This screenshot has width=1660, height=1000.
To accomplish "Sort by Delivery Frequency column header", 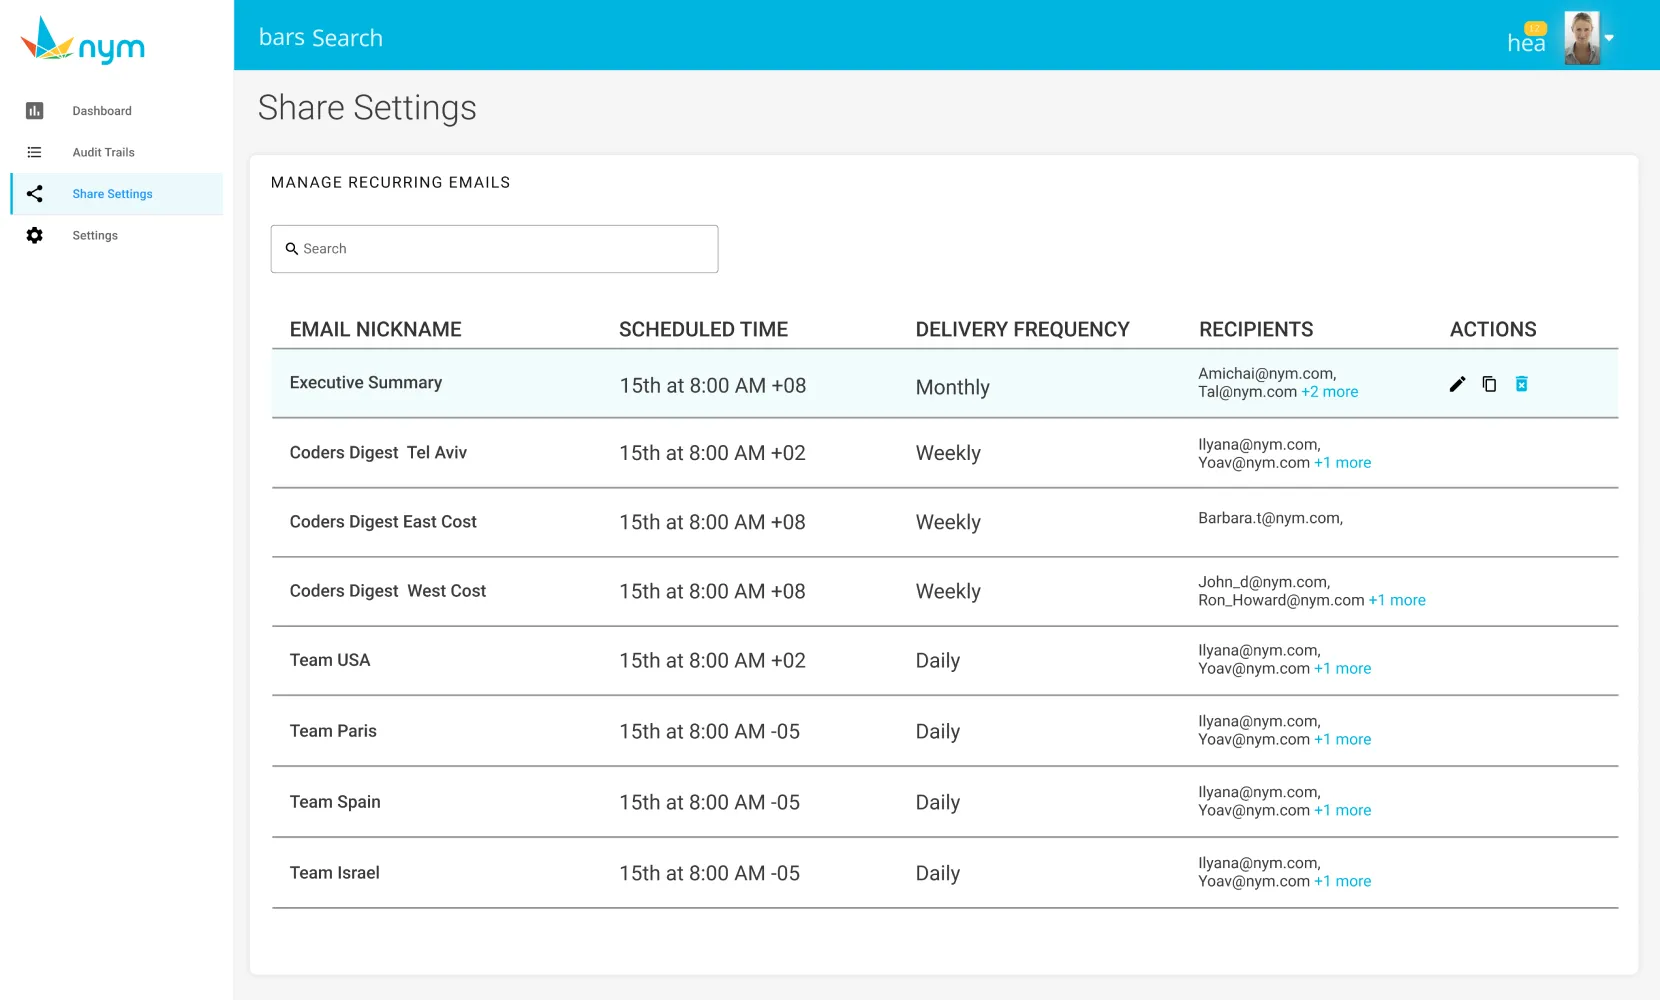I will click(x=1022, y=330).
